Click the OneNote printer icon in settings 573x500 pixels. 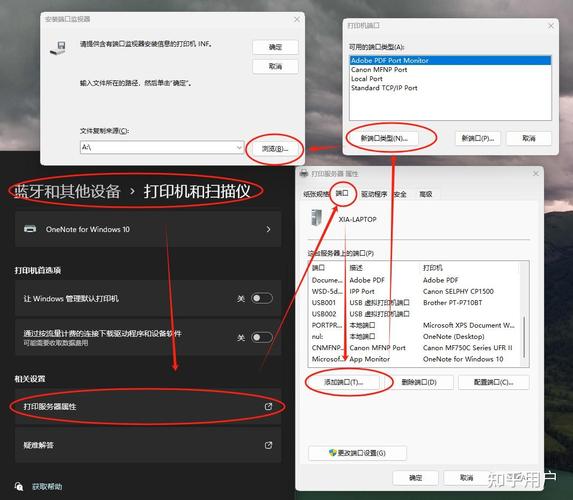(30, 229)
